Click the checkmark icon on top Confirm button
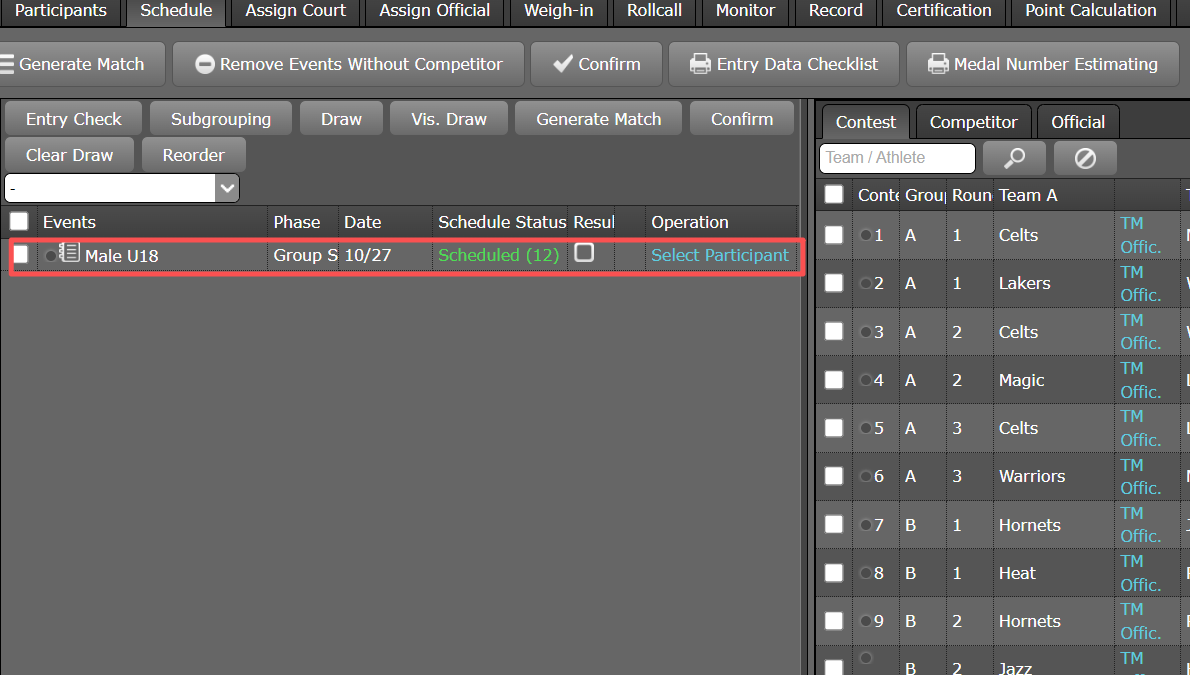 562,64
